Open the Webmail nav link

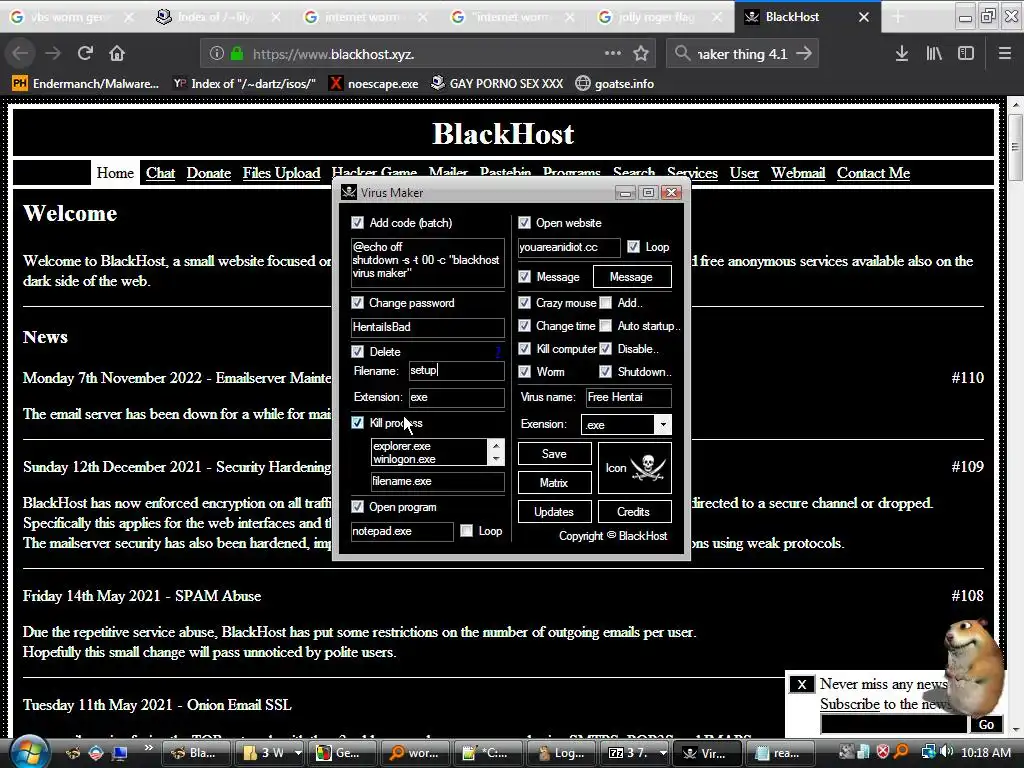[798, 173]
